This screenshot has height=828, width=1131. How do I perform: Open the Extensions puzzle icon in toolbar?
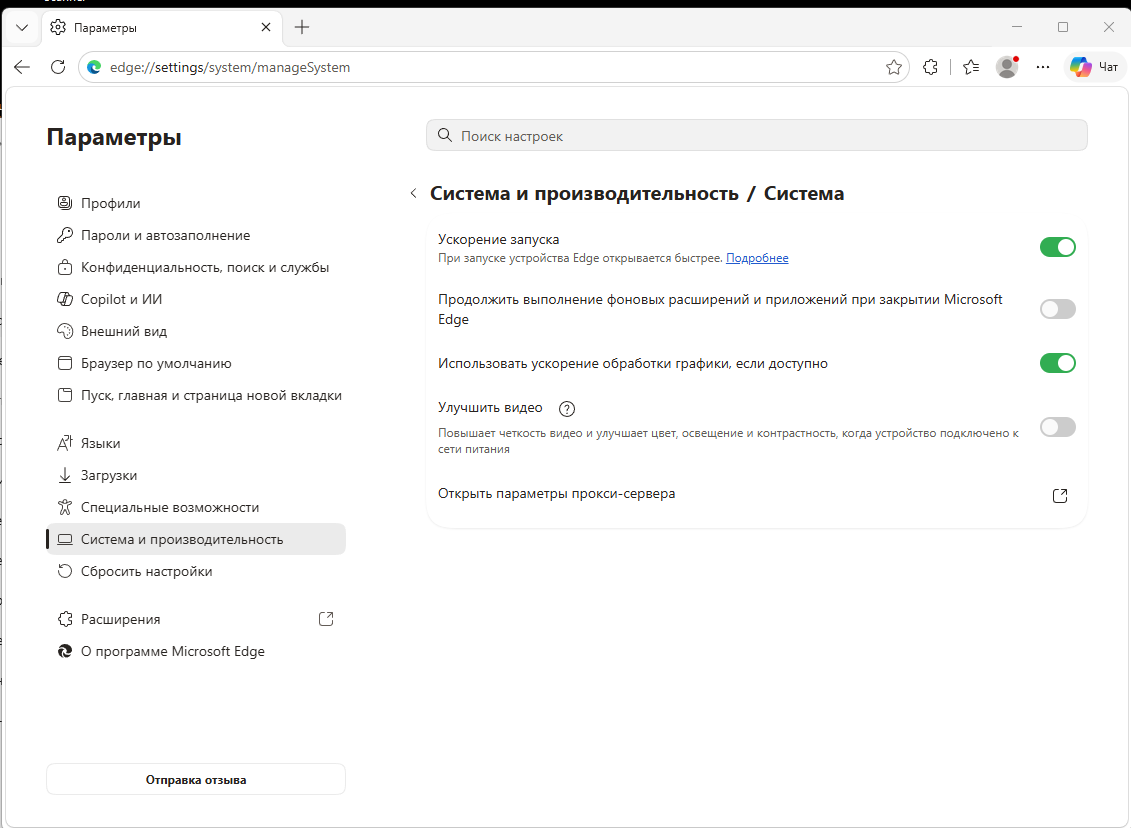tap(930, 67)
